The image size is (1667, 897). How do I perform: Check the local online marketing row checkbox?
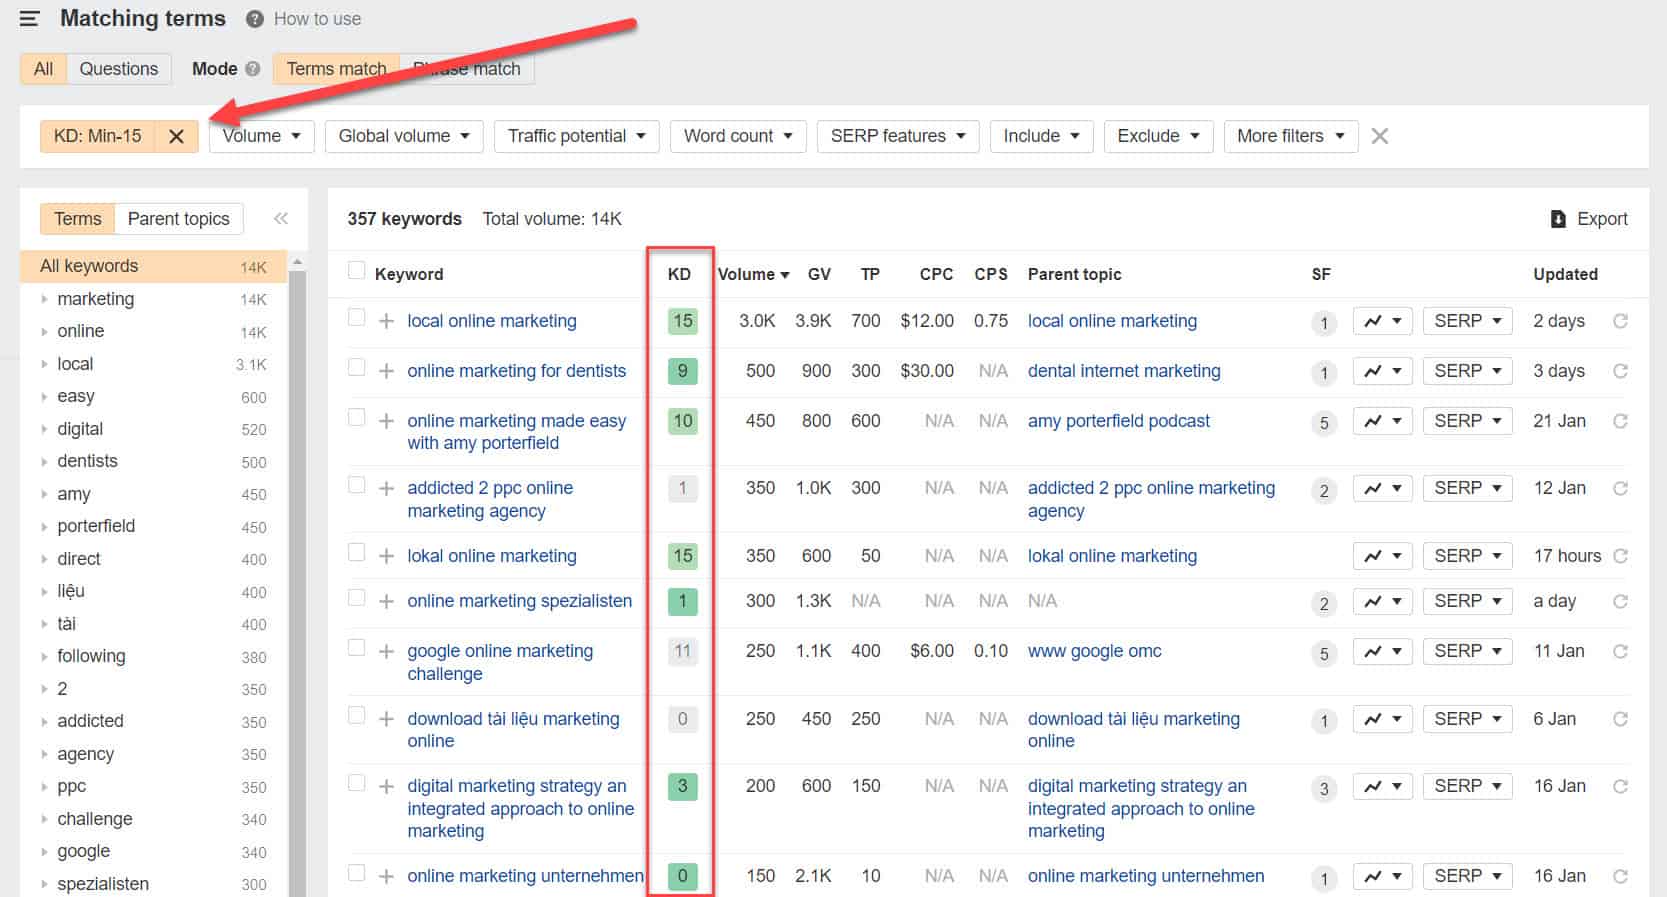[356, 317]
